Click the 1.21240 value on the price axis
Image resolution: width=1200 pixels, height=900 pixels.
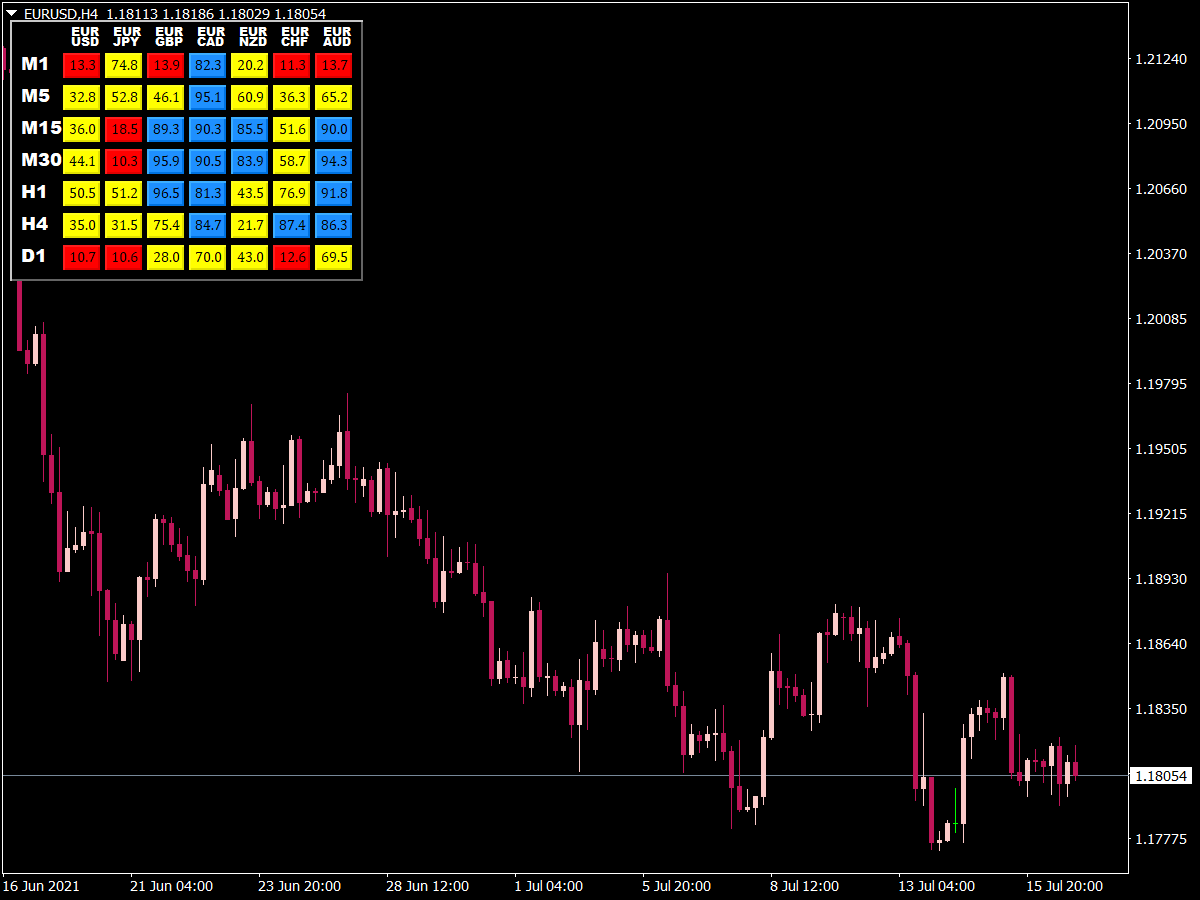1160,60
